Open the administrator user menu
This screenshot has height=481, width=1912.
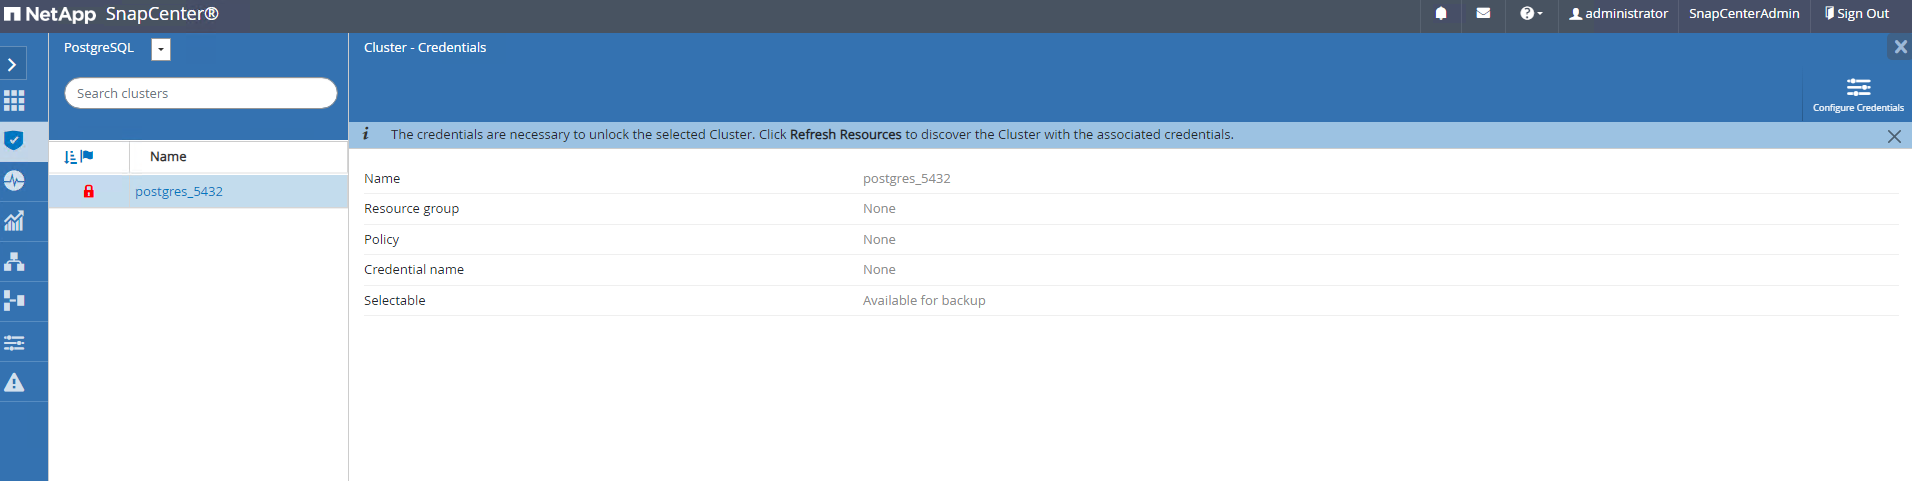click(1618, 14)
